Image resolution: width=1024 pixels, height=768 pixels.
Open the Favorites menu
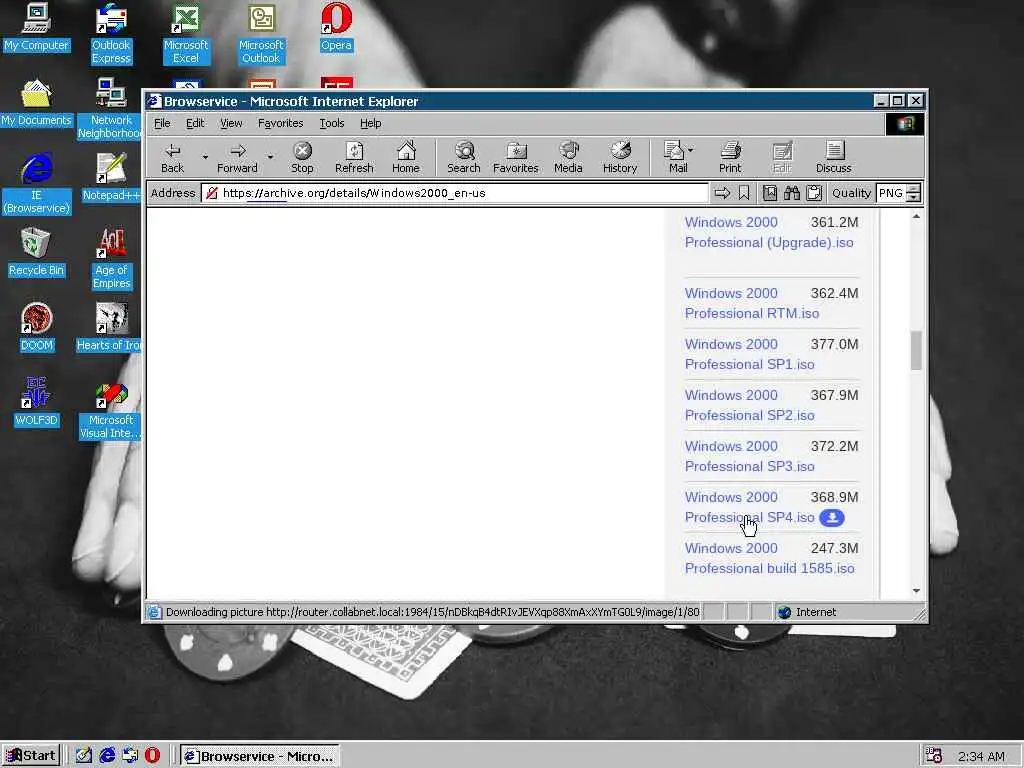coord(280,123)
